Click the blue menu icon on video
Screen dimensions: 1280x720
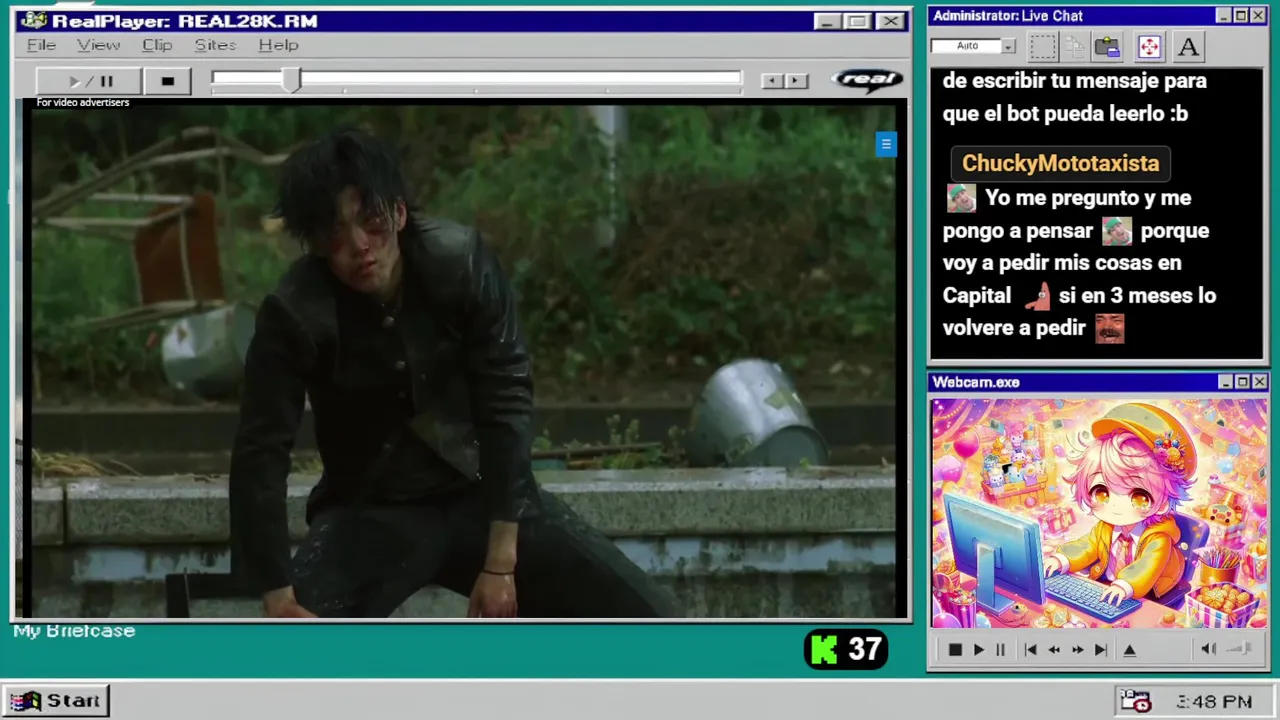[x=886, y=144]
